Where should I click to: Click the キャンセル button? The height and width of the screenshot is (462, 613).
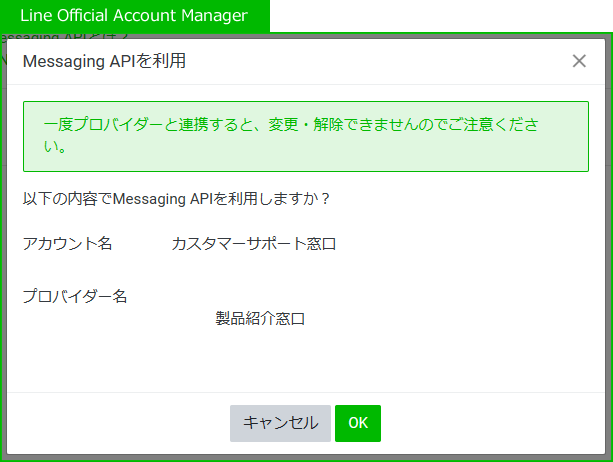[280, 423]
